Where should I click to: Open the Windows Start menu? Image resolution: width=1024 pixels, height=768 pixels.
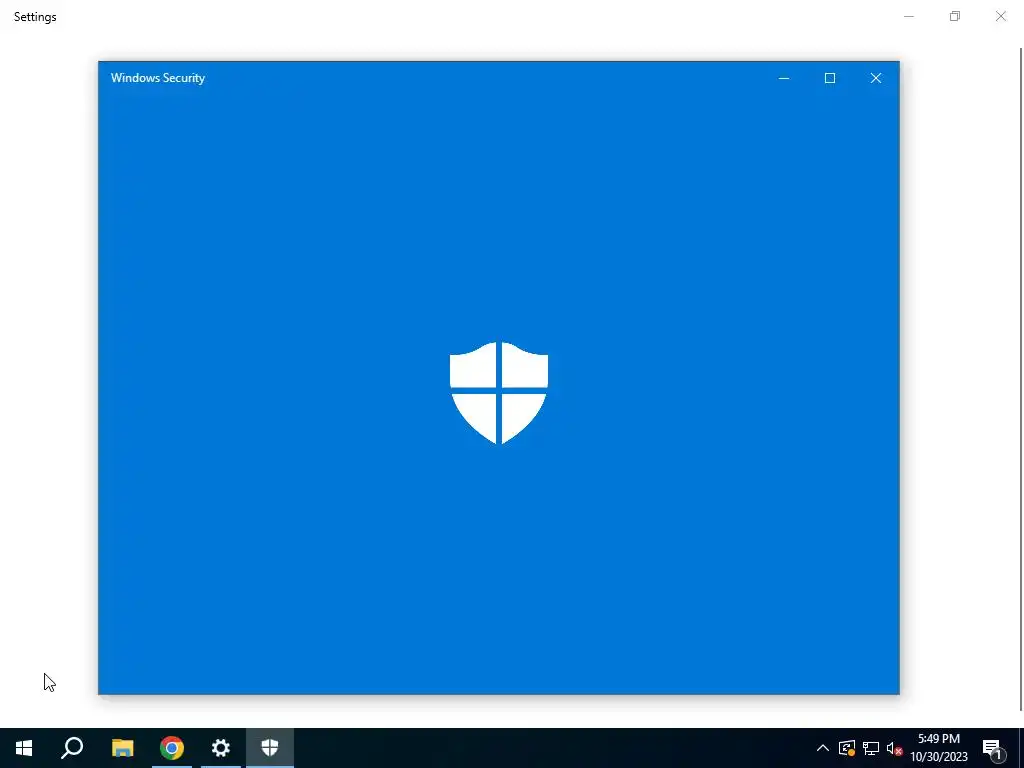point(24,748)
